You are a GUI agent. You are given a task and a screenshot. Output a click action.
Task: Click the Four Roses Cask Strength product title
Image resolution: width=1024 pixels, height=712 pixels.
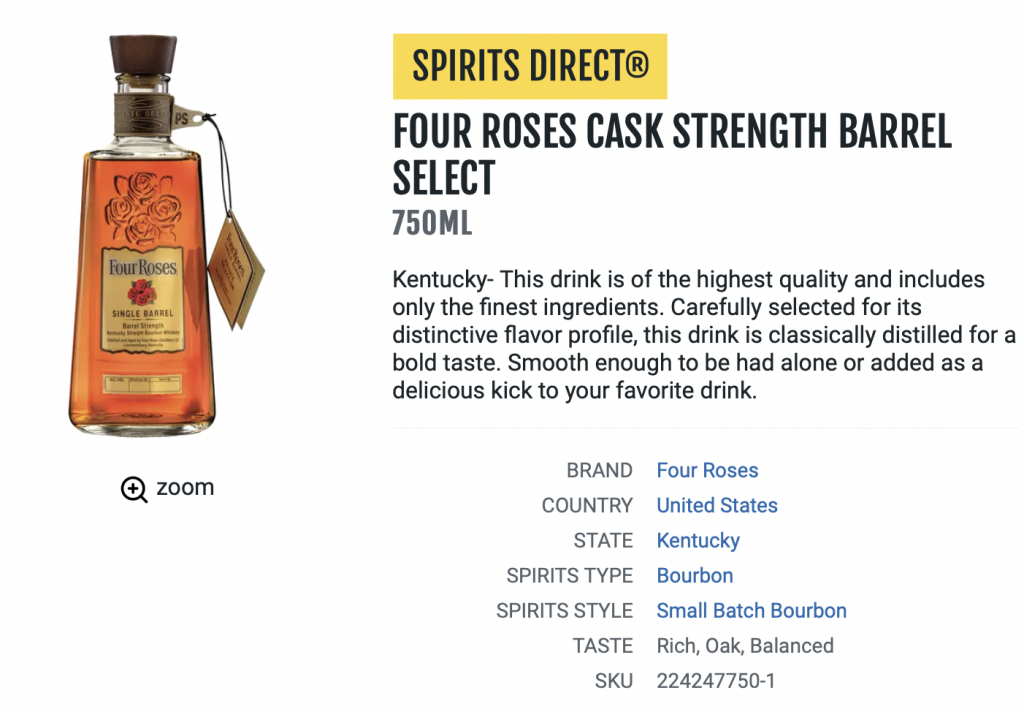tap(670, 154)
